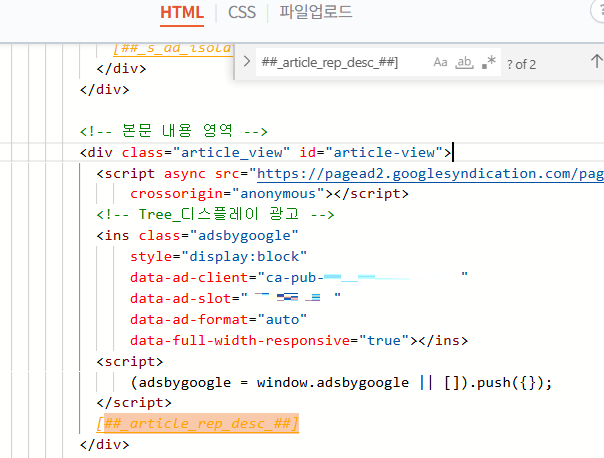Click the data-full-width-responsive="true" line

(x=299, y=340)
